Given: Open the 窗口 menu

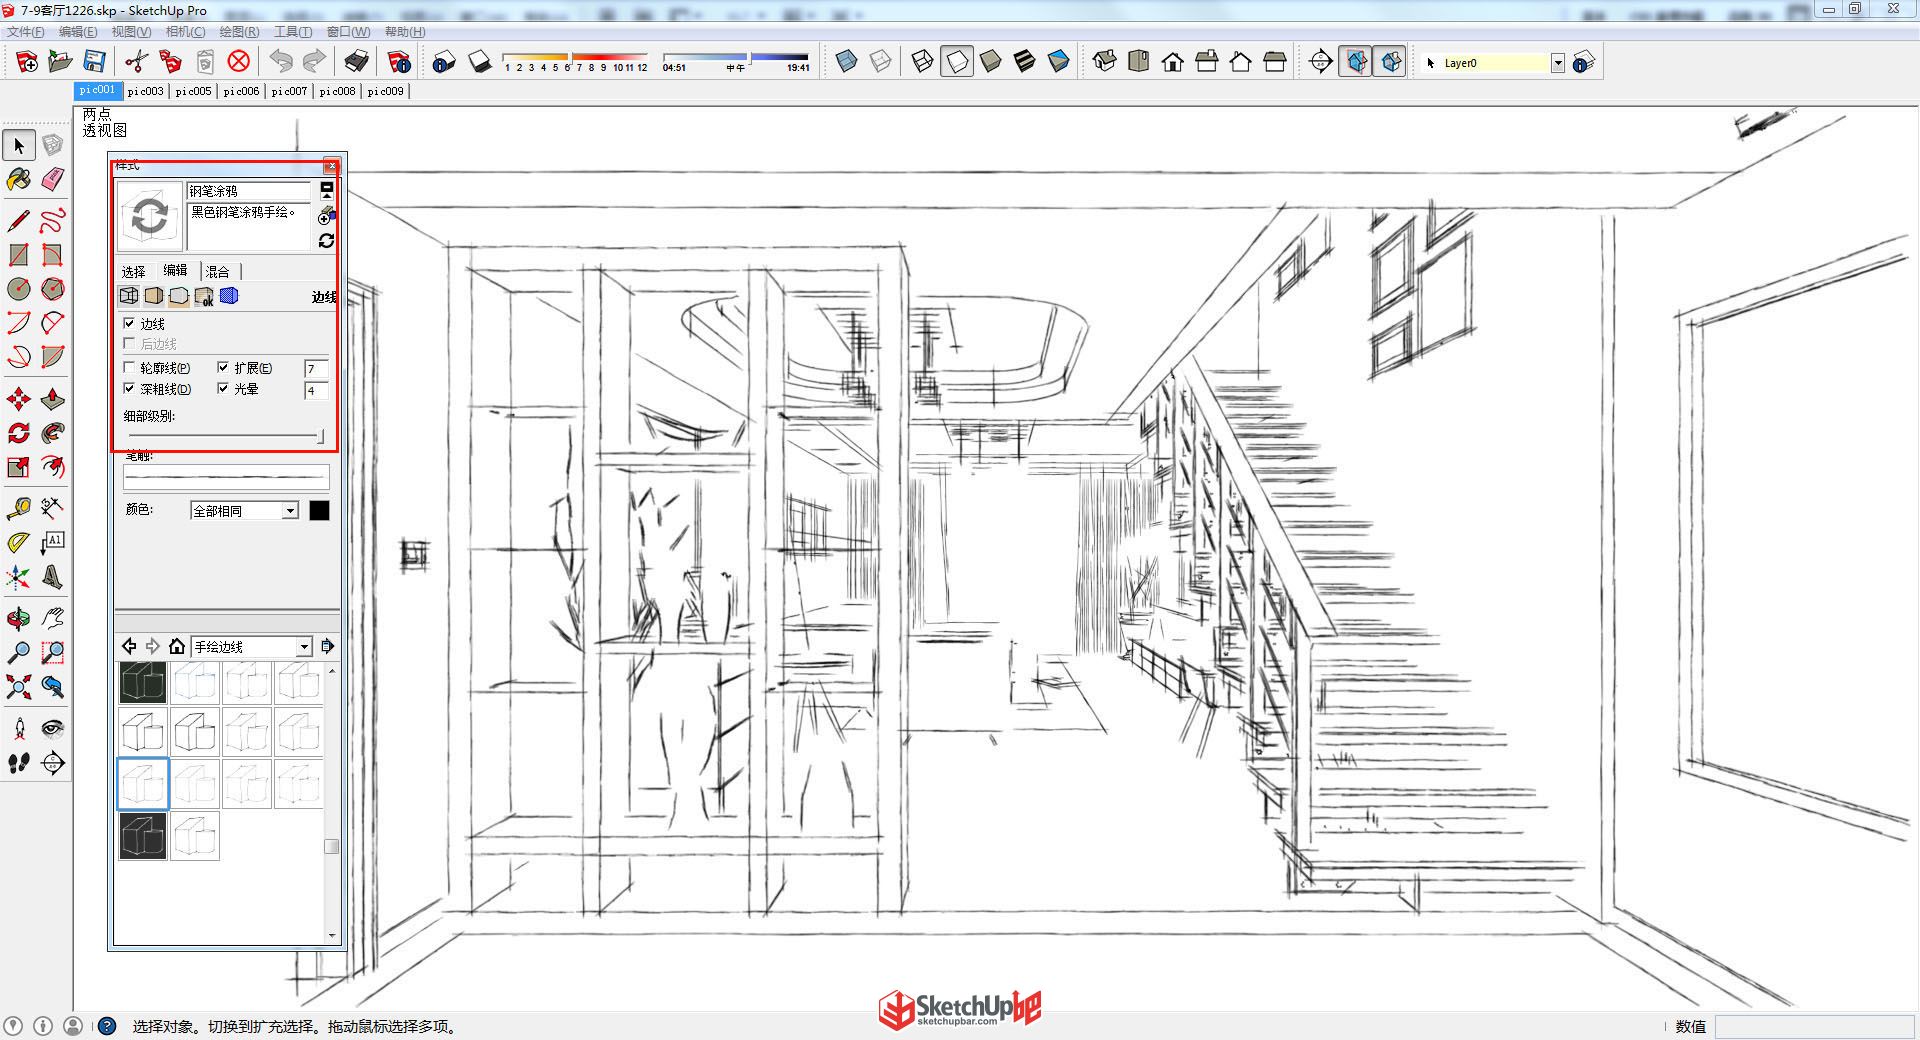Looking at the screenshot, I should pos(348,32).
